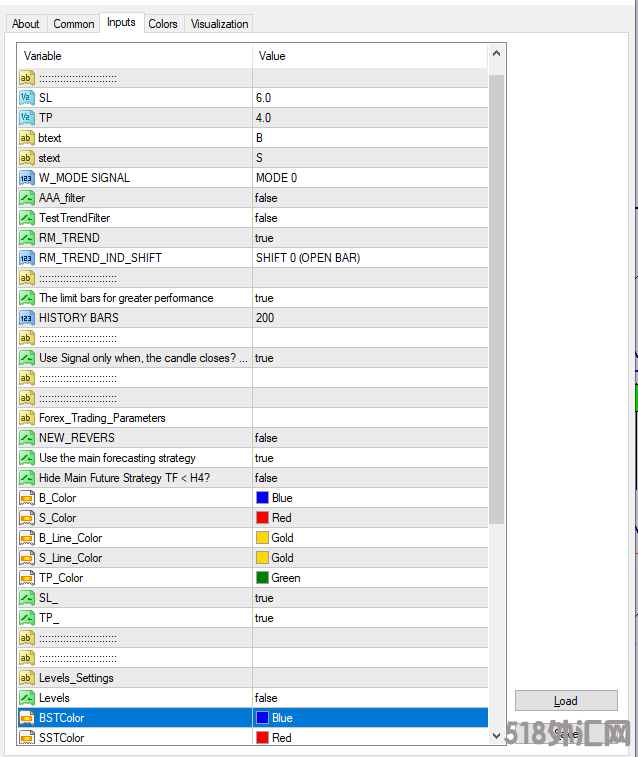Toggle the Levels false value
The height and width of the screenshot is (757, 638).
(370, 698)
